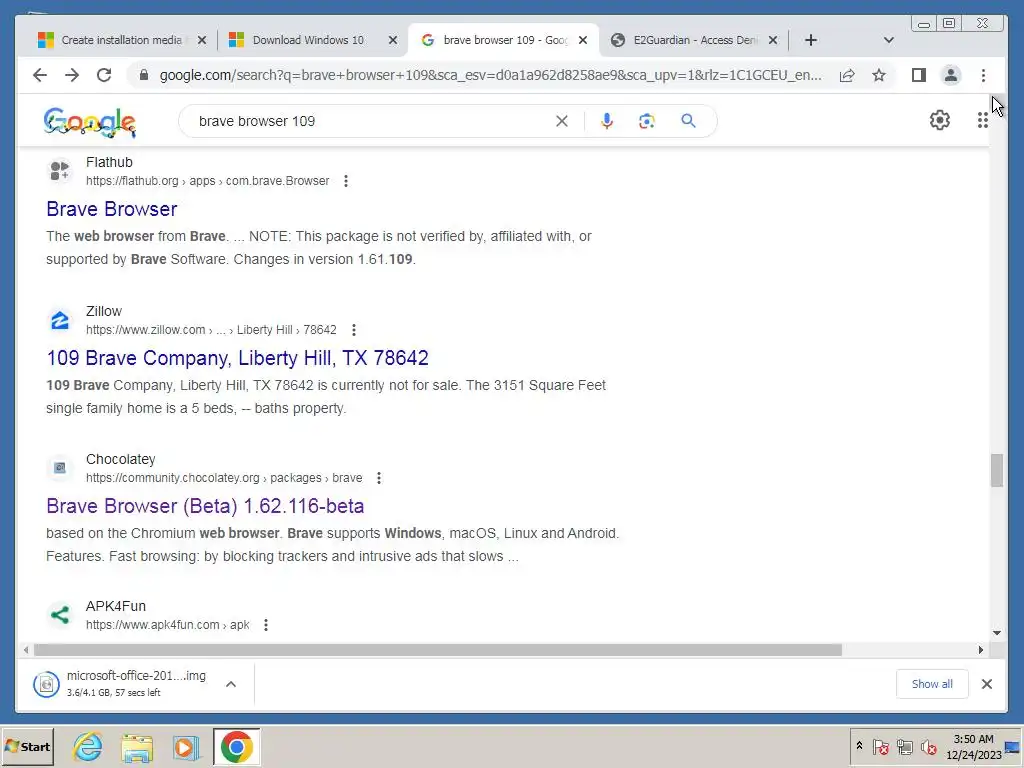Viewport: 1024px width, 768px height.
Task: Bookmark this page with the star icon
Action: [x=879, y=75]
